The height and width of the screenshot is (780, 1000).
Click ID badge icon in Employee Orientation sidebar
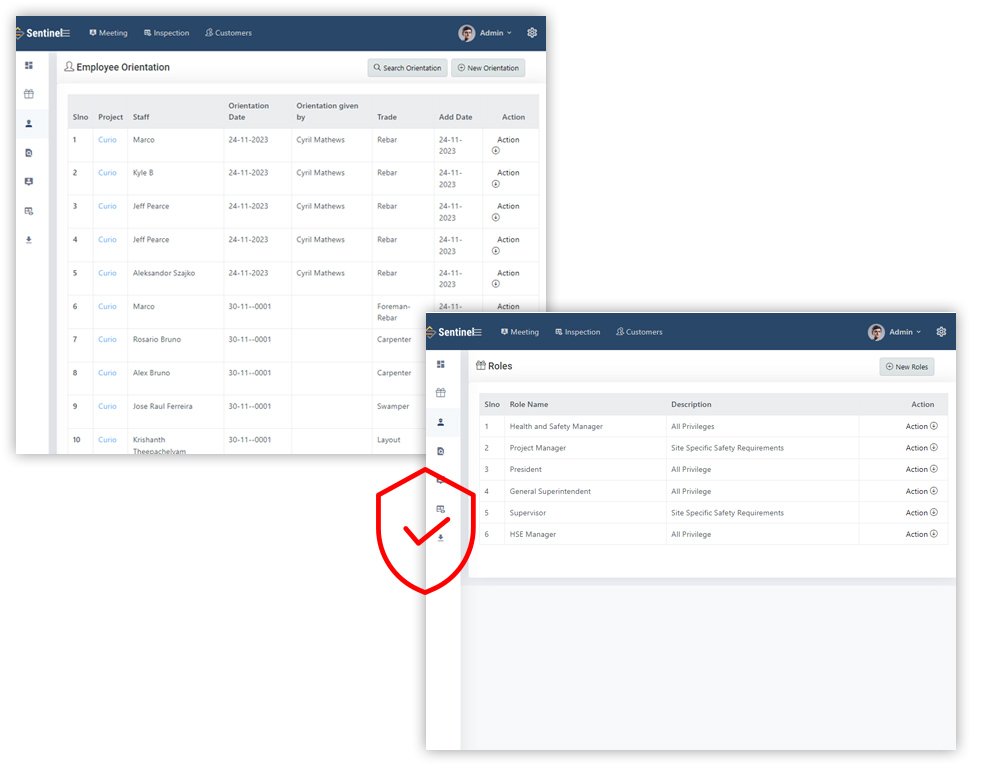[29, 182]
